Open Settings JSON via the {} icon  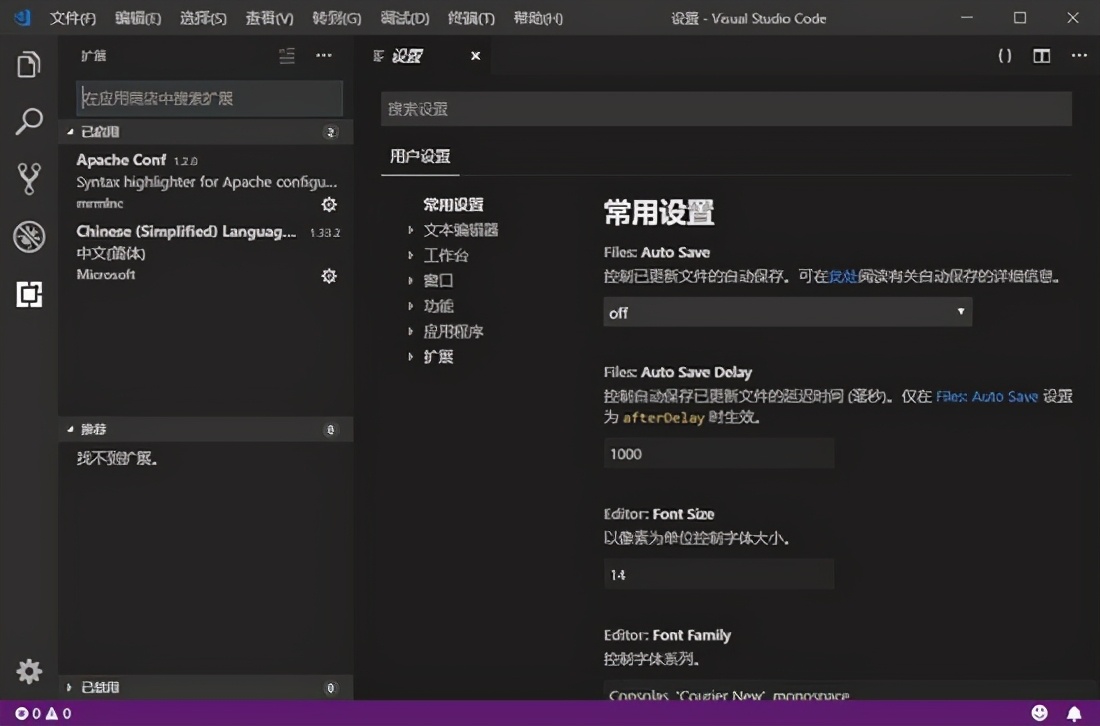coord(1004,57)
